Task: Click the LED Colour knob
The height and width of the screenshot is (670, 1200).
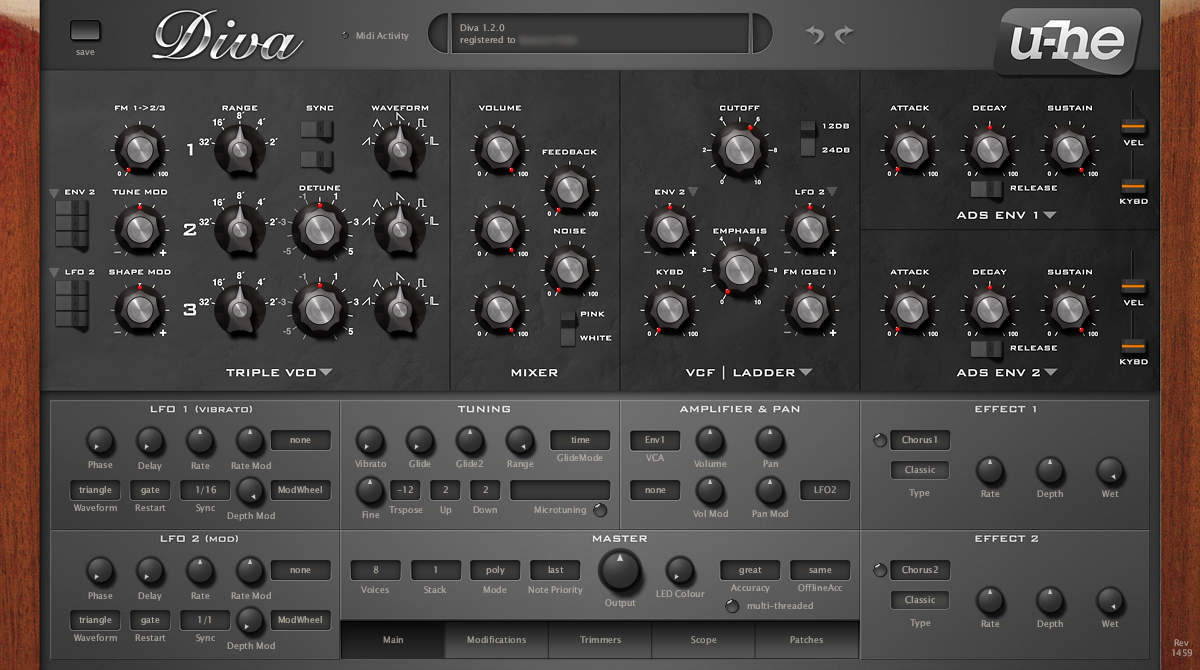Action: (679, 571)
